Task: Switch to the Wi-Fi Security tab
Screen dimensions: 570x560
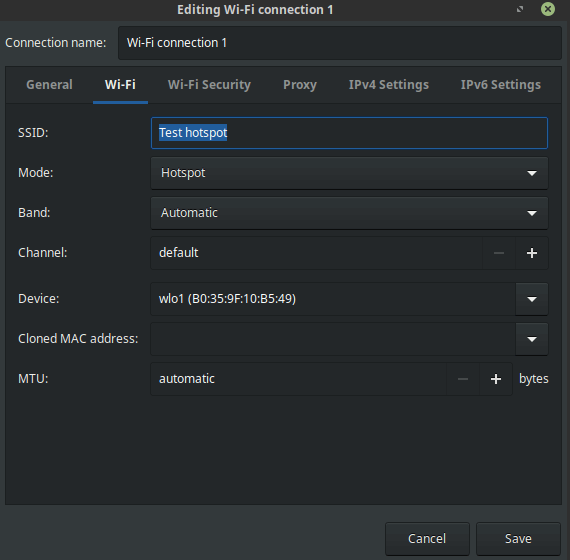Action: (x=209, y=85)
